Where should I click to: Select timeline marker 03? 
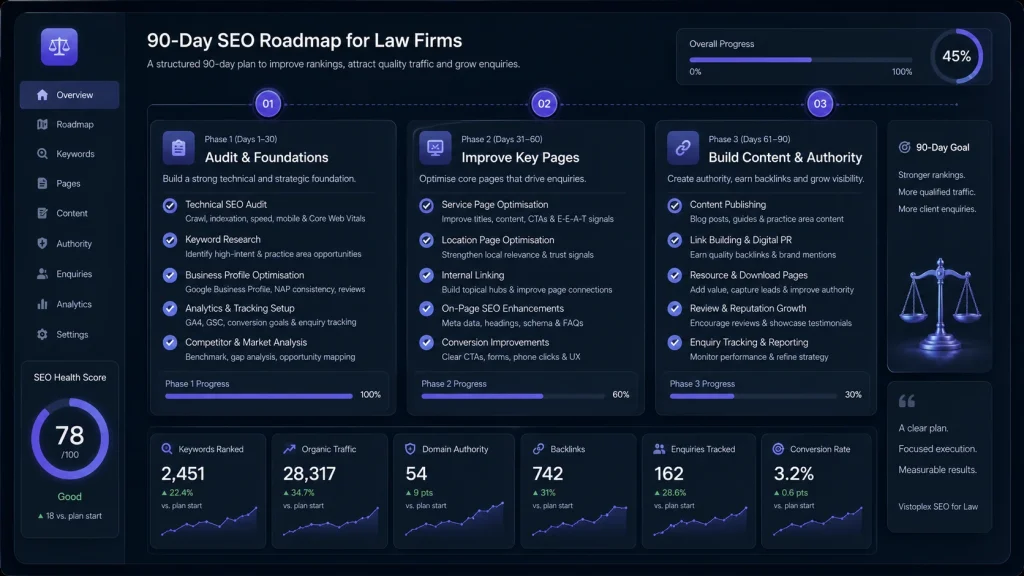click(820, 103)
